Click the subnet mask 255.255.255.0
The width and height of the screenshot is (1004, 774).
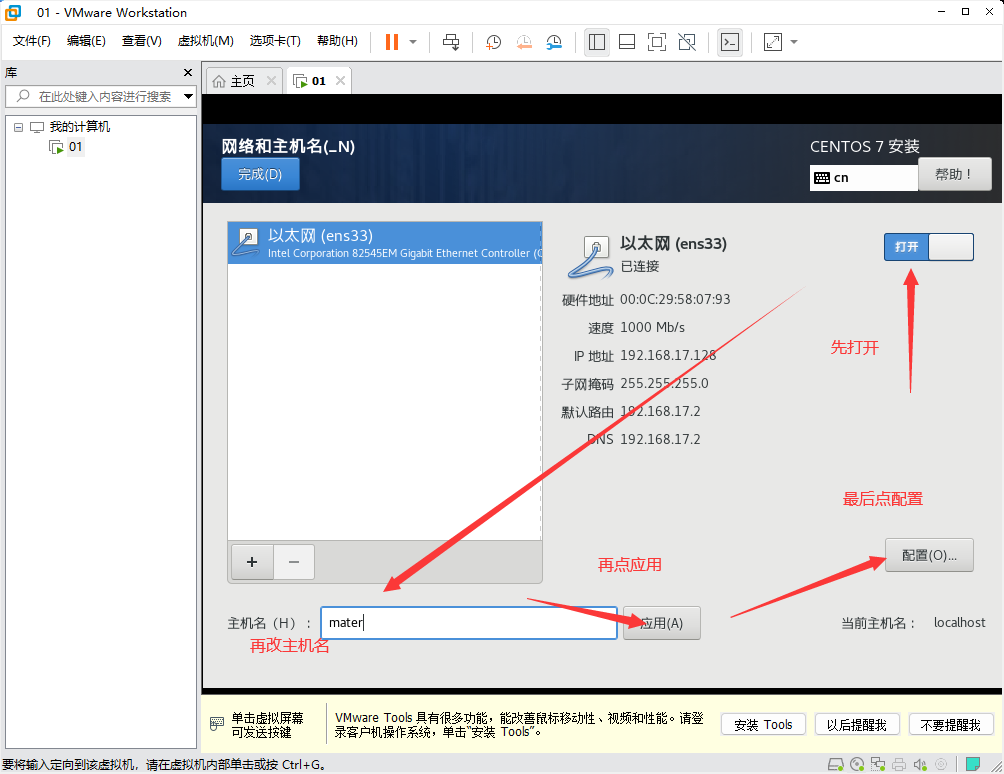664,383
